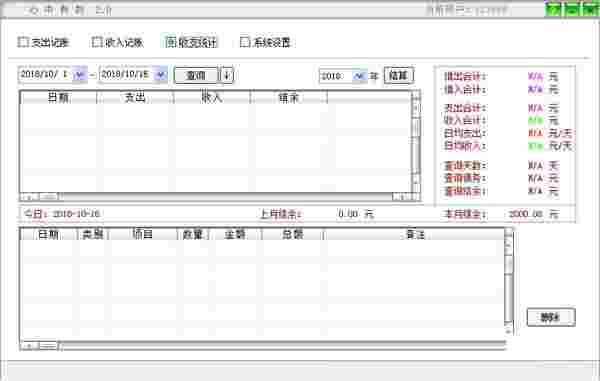This screenshot has height=381, width=600.
Task: Click the 项目 header in detail table
Action: [x=143, y=234]
